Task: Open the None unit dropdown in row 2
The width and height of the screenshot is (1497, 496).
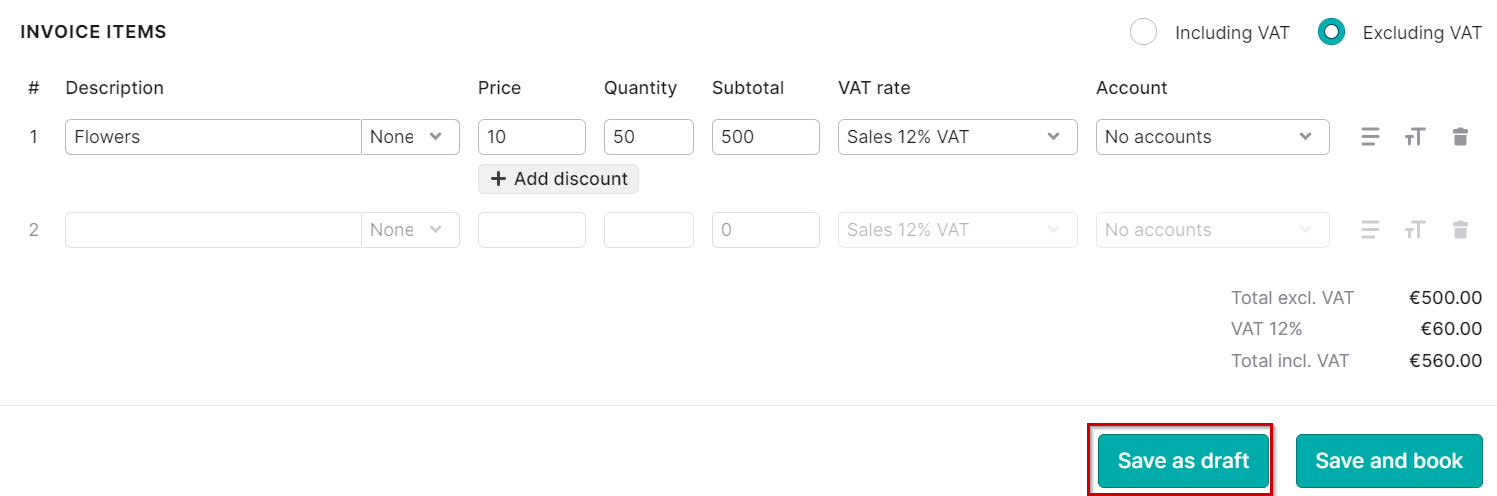Action: pos(410,230)
